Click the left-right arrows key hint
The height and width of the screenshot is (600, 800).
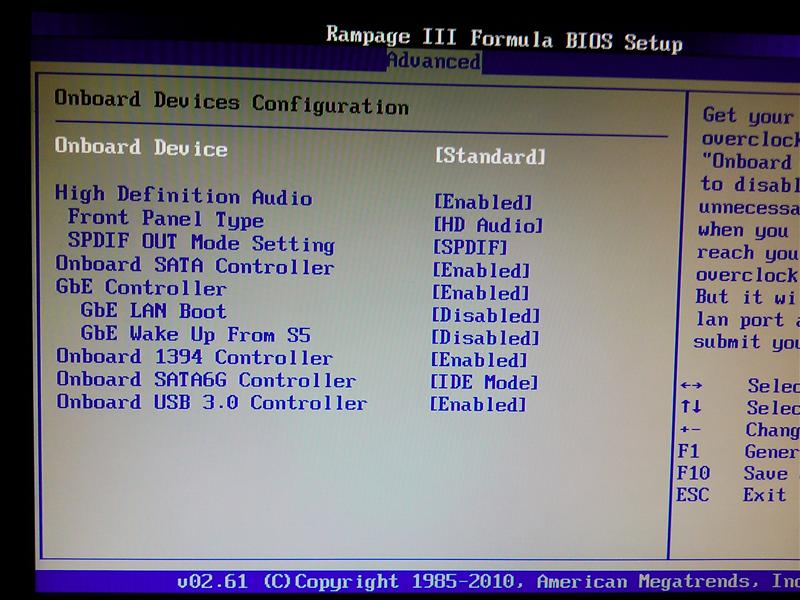tap(690, 386)
